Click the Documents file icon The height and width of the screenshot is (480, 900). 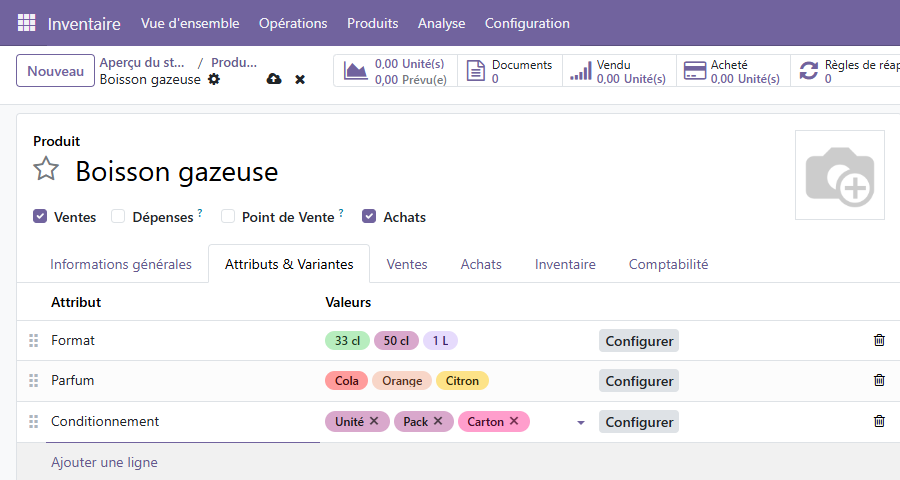coord(476,71)
